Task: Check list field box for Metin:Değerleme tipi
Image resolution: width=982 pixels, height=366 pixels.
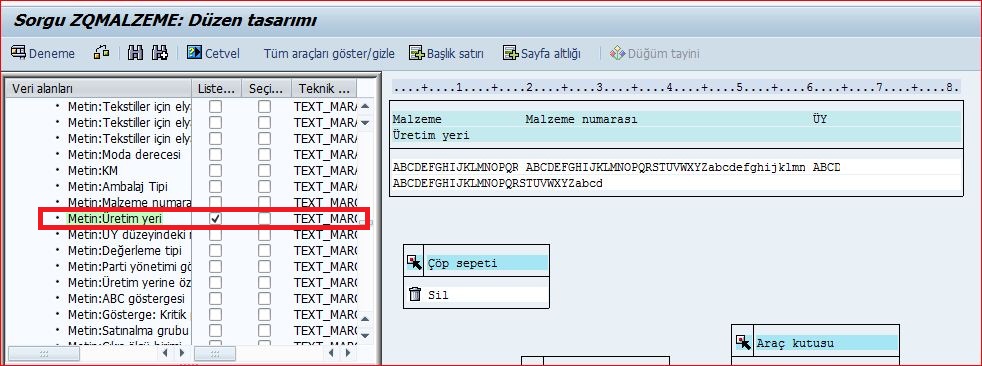Action: (x=215, y=251)
